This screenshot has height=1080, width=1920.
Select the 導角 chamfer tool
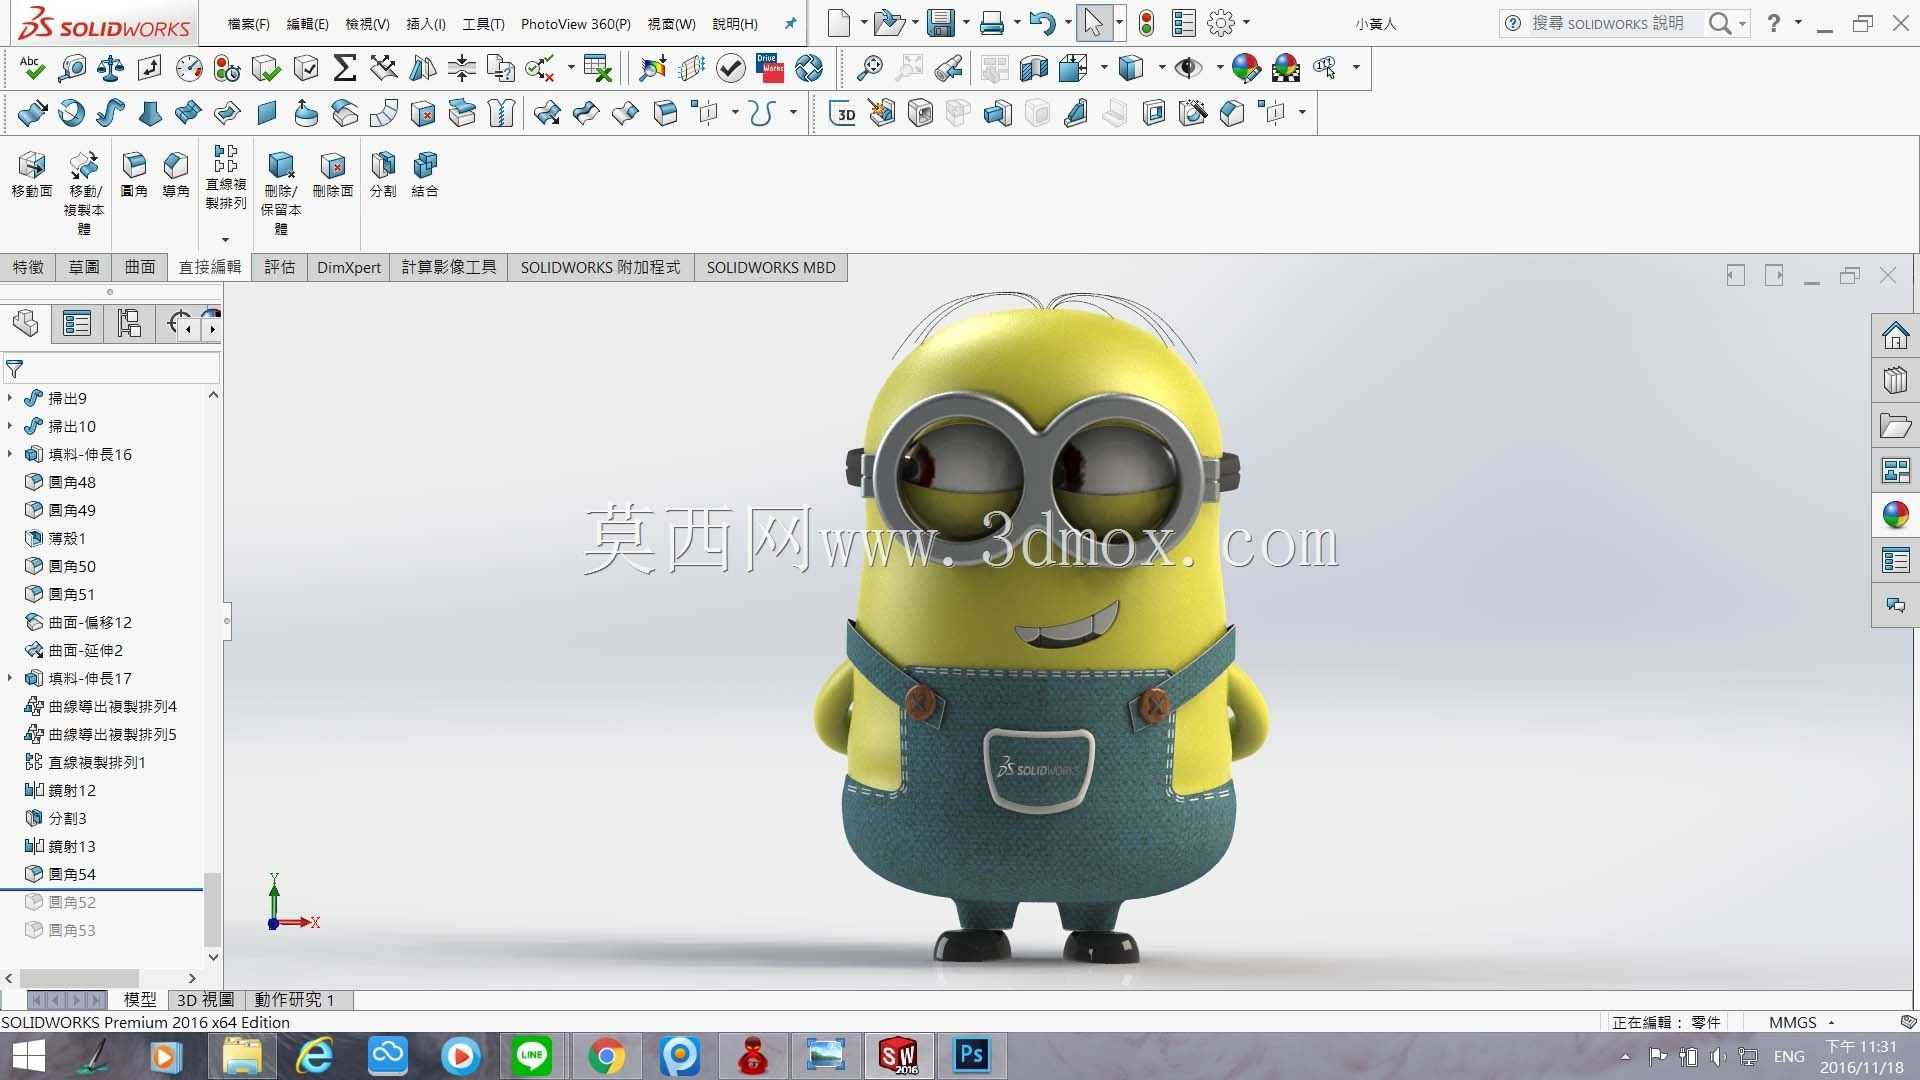coord(176,175)
